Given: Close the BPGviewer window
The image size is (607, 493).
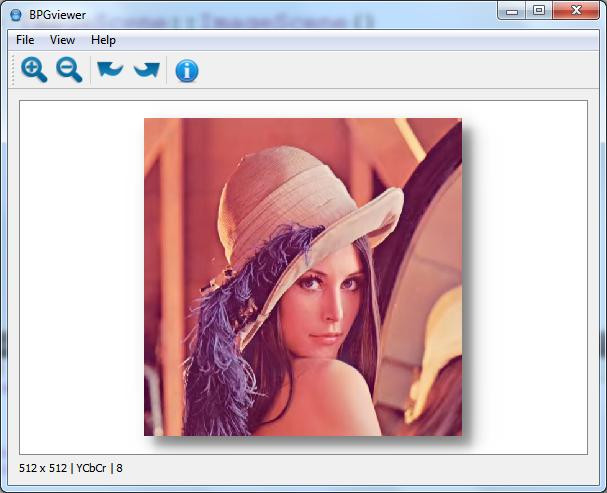Looking at the screenshot, I should (576, 10).
